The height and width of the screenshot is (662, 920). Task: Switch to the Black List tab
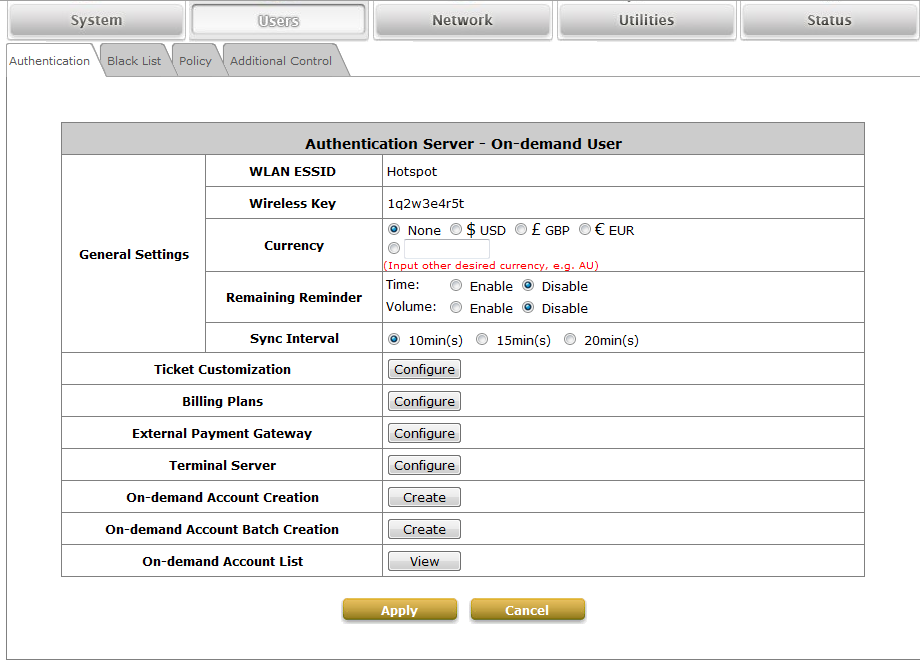pyautogui.click(x=134, y=61)
